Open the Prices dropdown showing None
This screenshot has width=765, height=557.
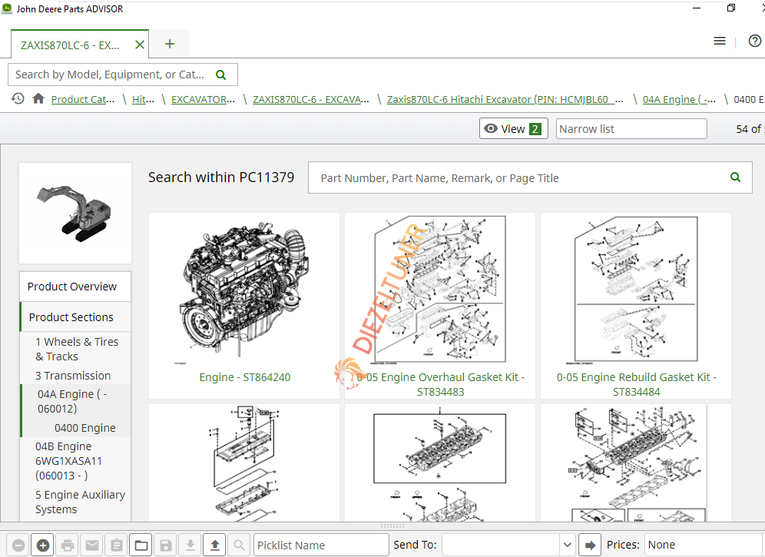point(704,545)
